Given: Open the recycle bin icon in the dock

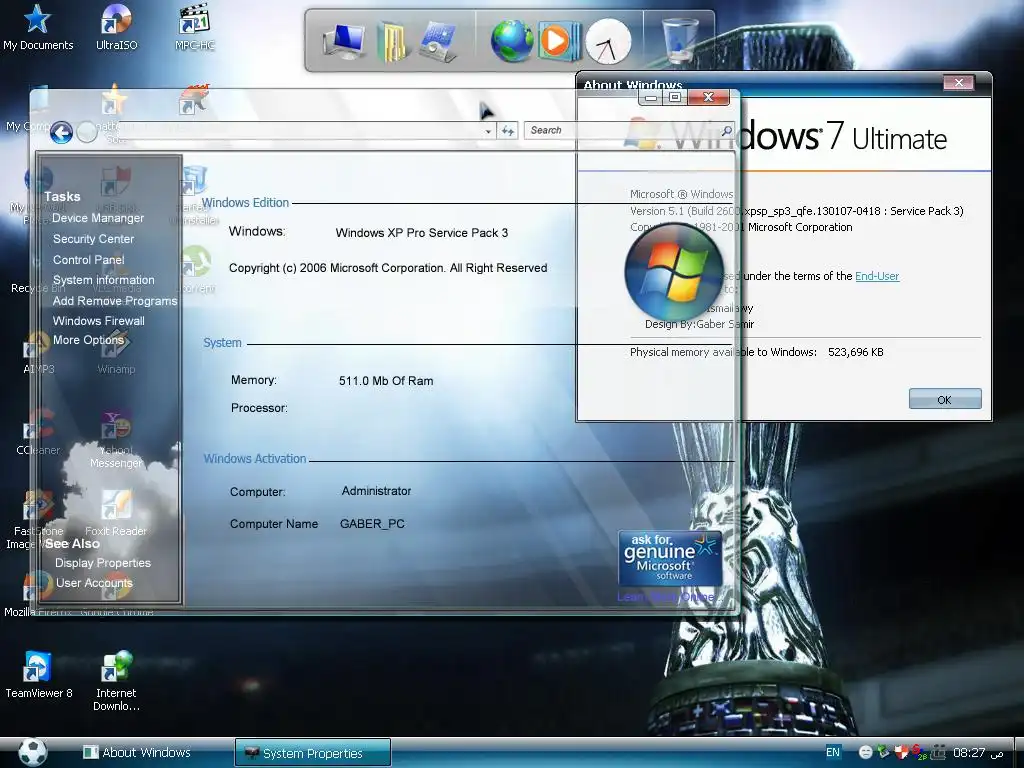Looking at the screenshot, I should point(680,39).
